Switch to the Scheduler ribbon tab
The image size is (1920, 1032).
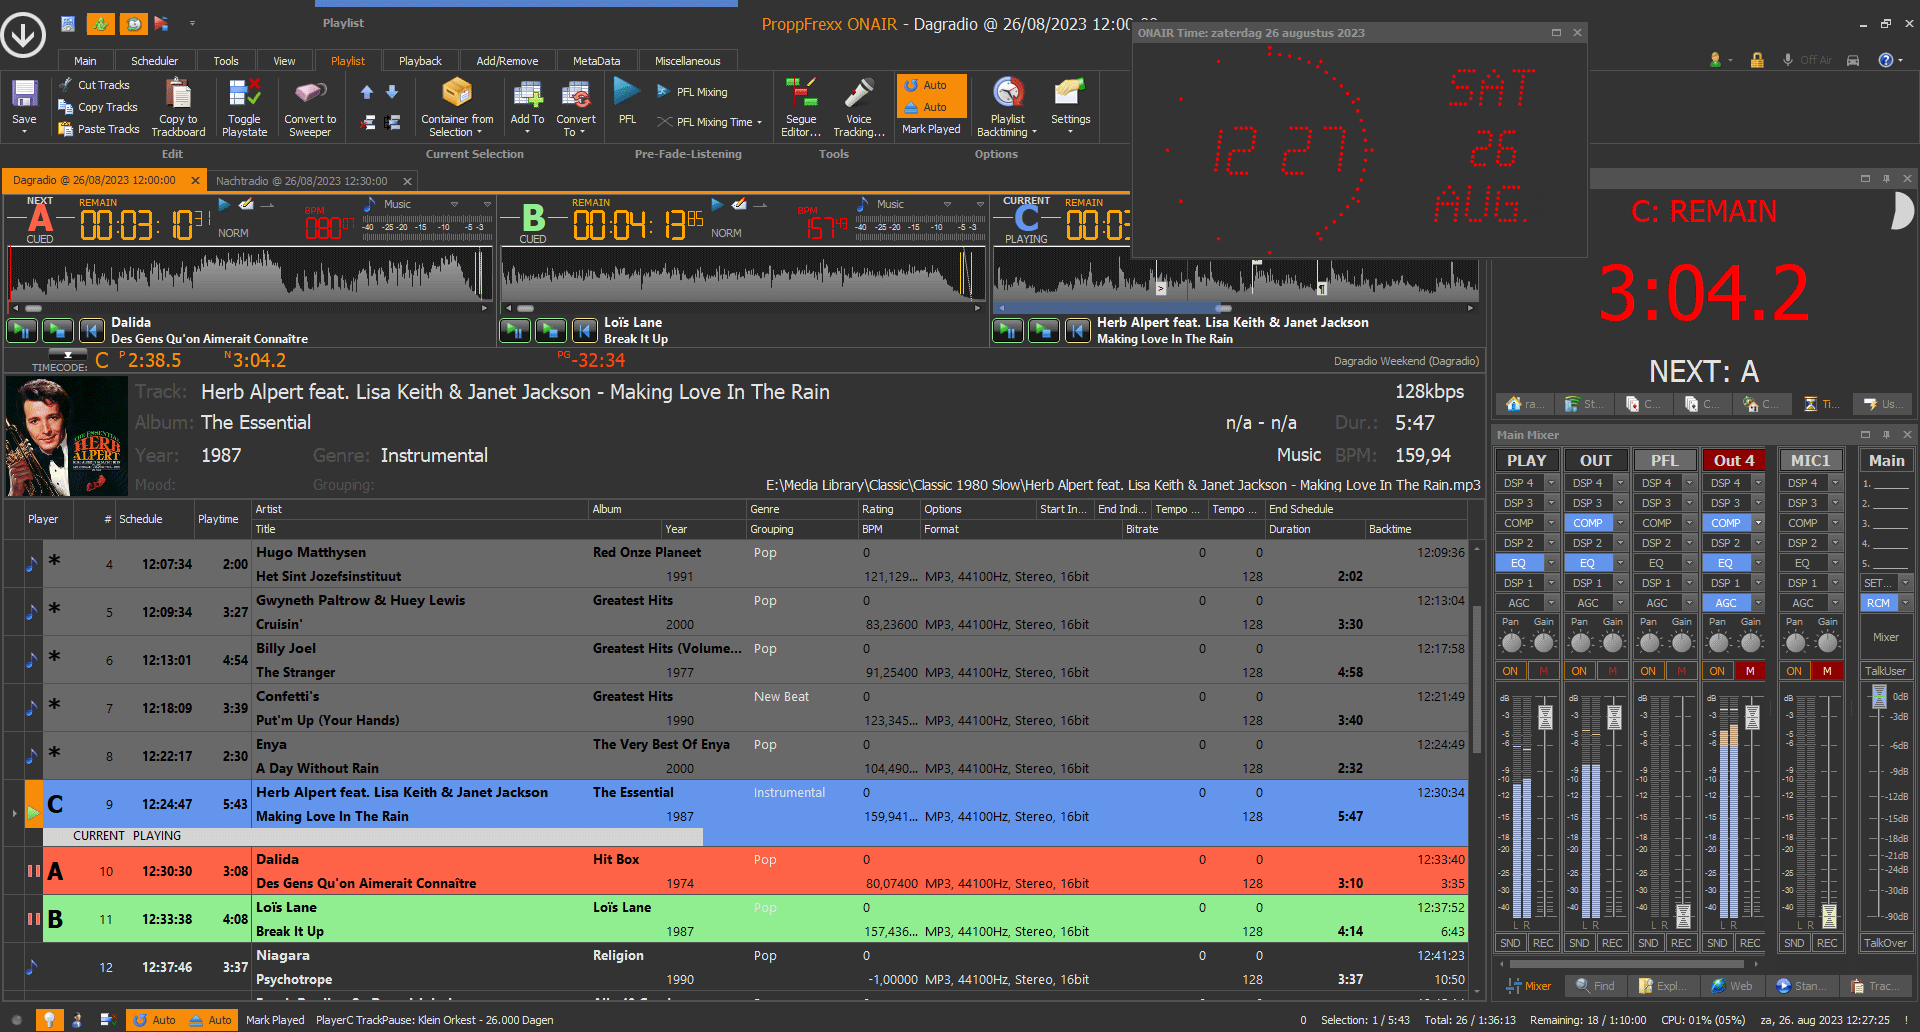(x=154, y=61)
